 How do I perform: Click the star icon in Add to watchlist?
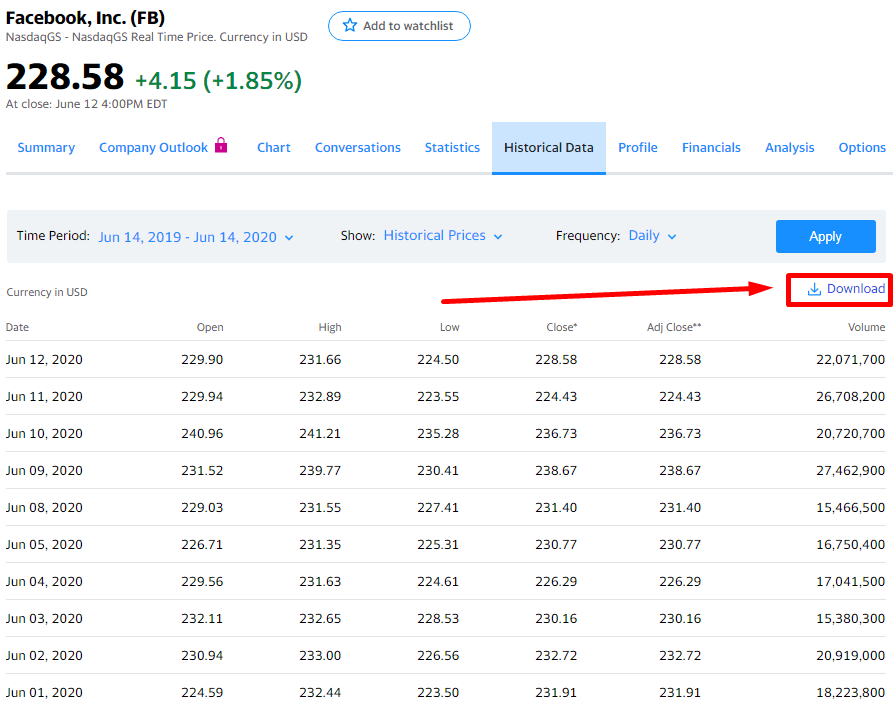click(349, 26)
